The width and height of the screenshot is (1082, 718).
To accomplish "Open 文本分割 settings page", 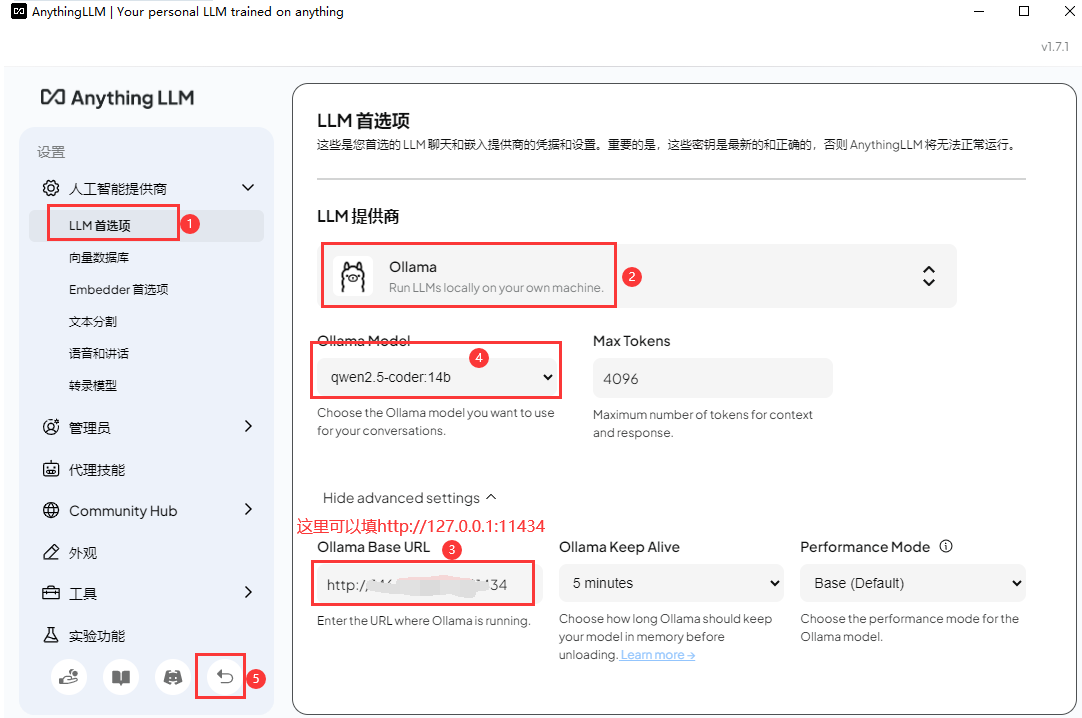I will click(x=92, y=321).
